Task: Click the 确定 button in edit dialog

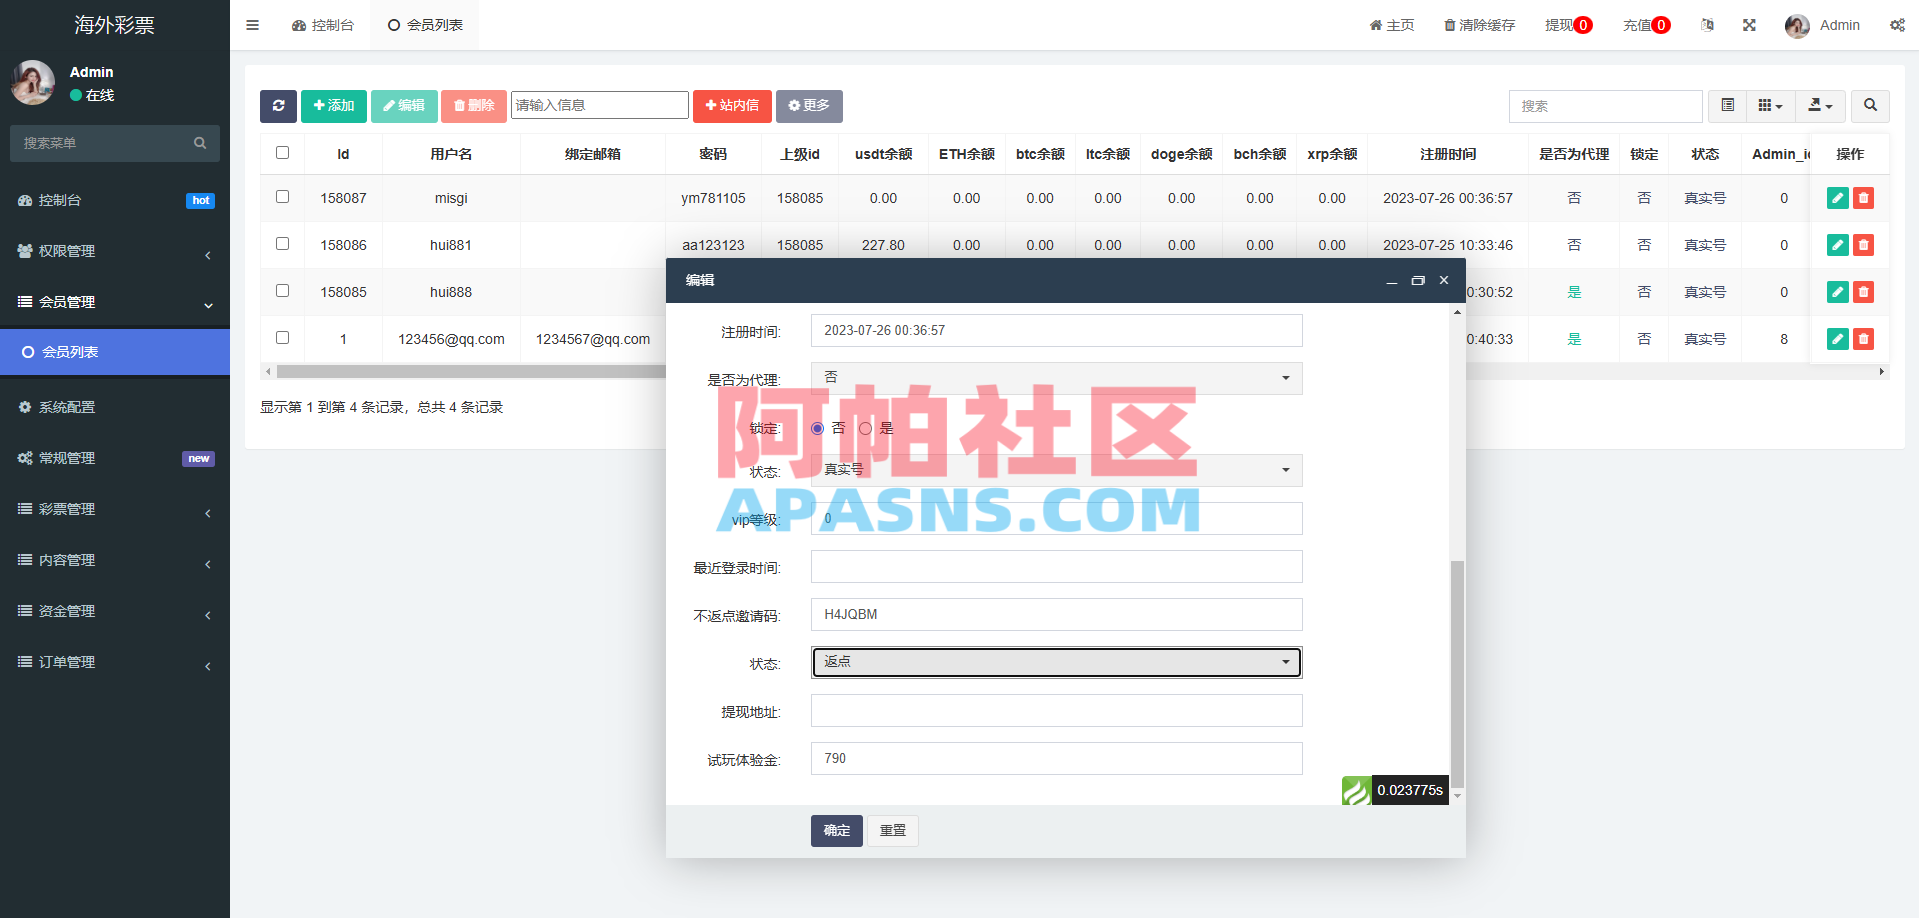Action: (836, 830)
